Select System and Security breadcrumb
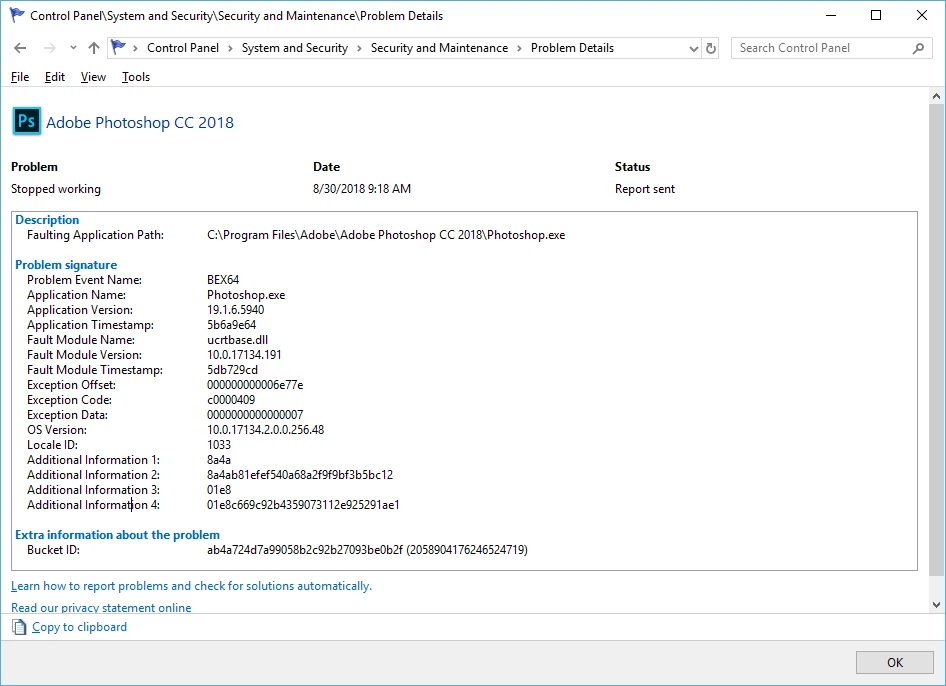Screen dimensions: 946x686 (294, 48)
